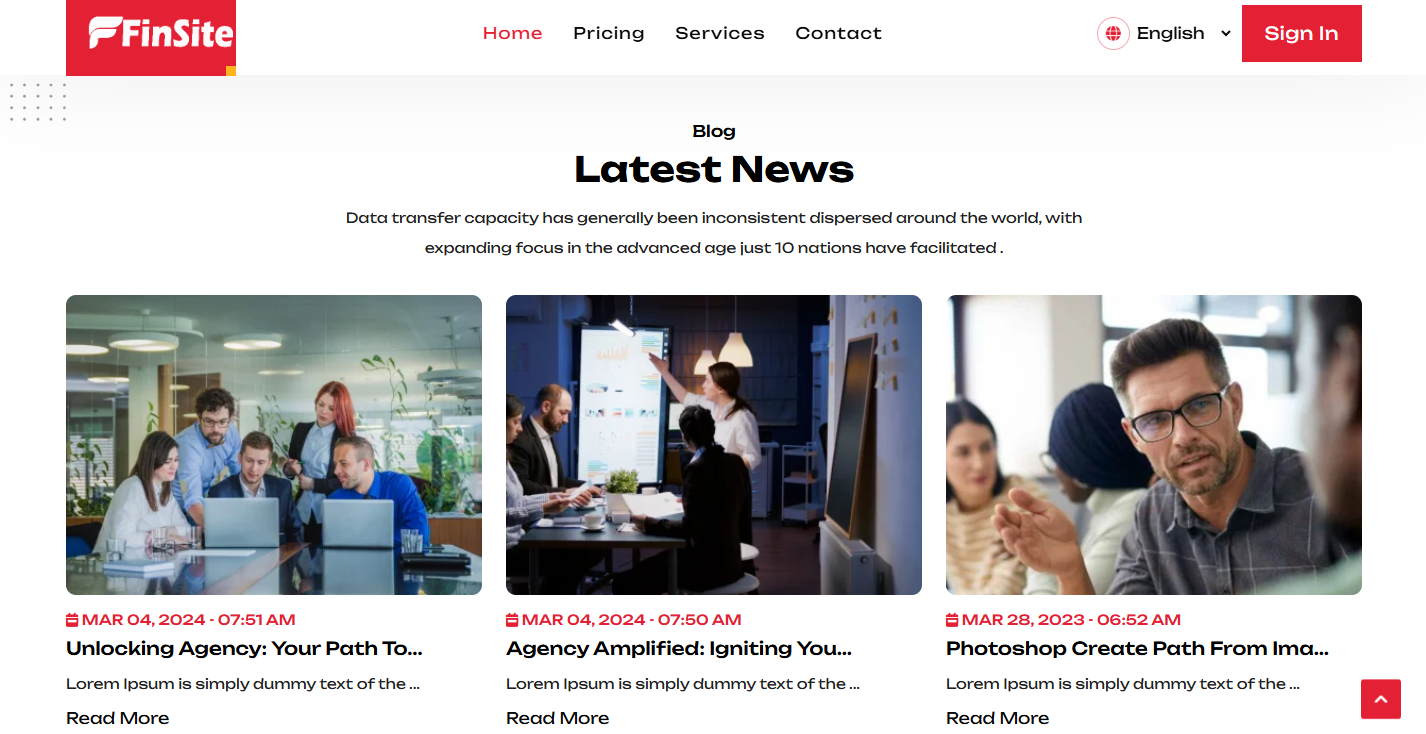Open 'Photoshop Create Path From Ima...' post
The image size is (1426, 734).
pyautogui.click(x=1138, y=648)
